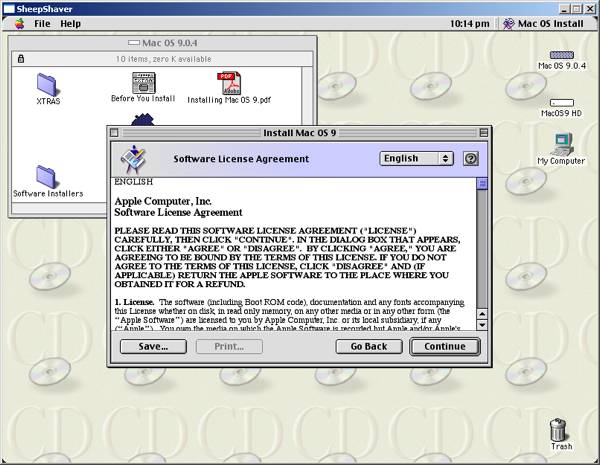Viewport: 600px width, 465px height.
Task: Click the Save... button
Action: (x=153, y=346)
